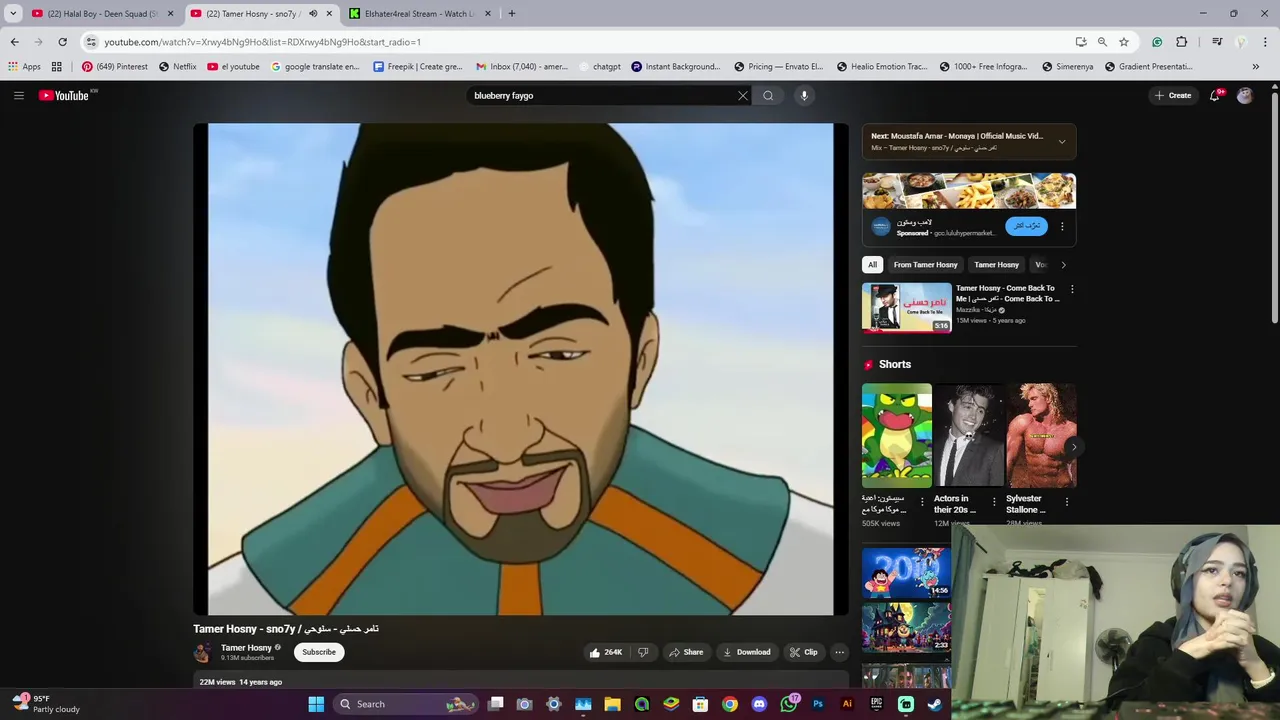Open WhatsApp from the taskbar
The height and width of the screenshot is (720, 1280).
tap(789, 704)
